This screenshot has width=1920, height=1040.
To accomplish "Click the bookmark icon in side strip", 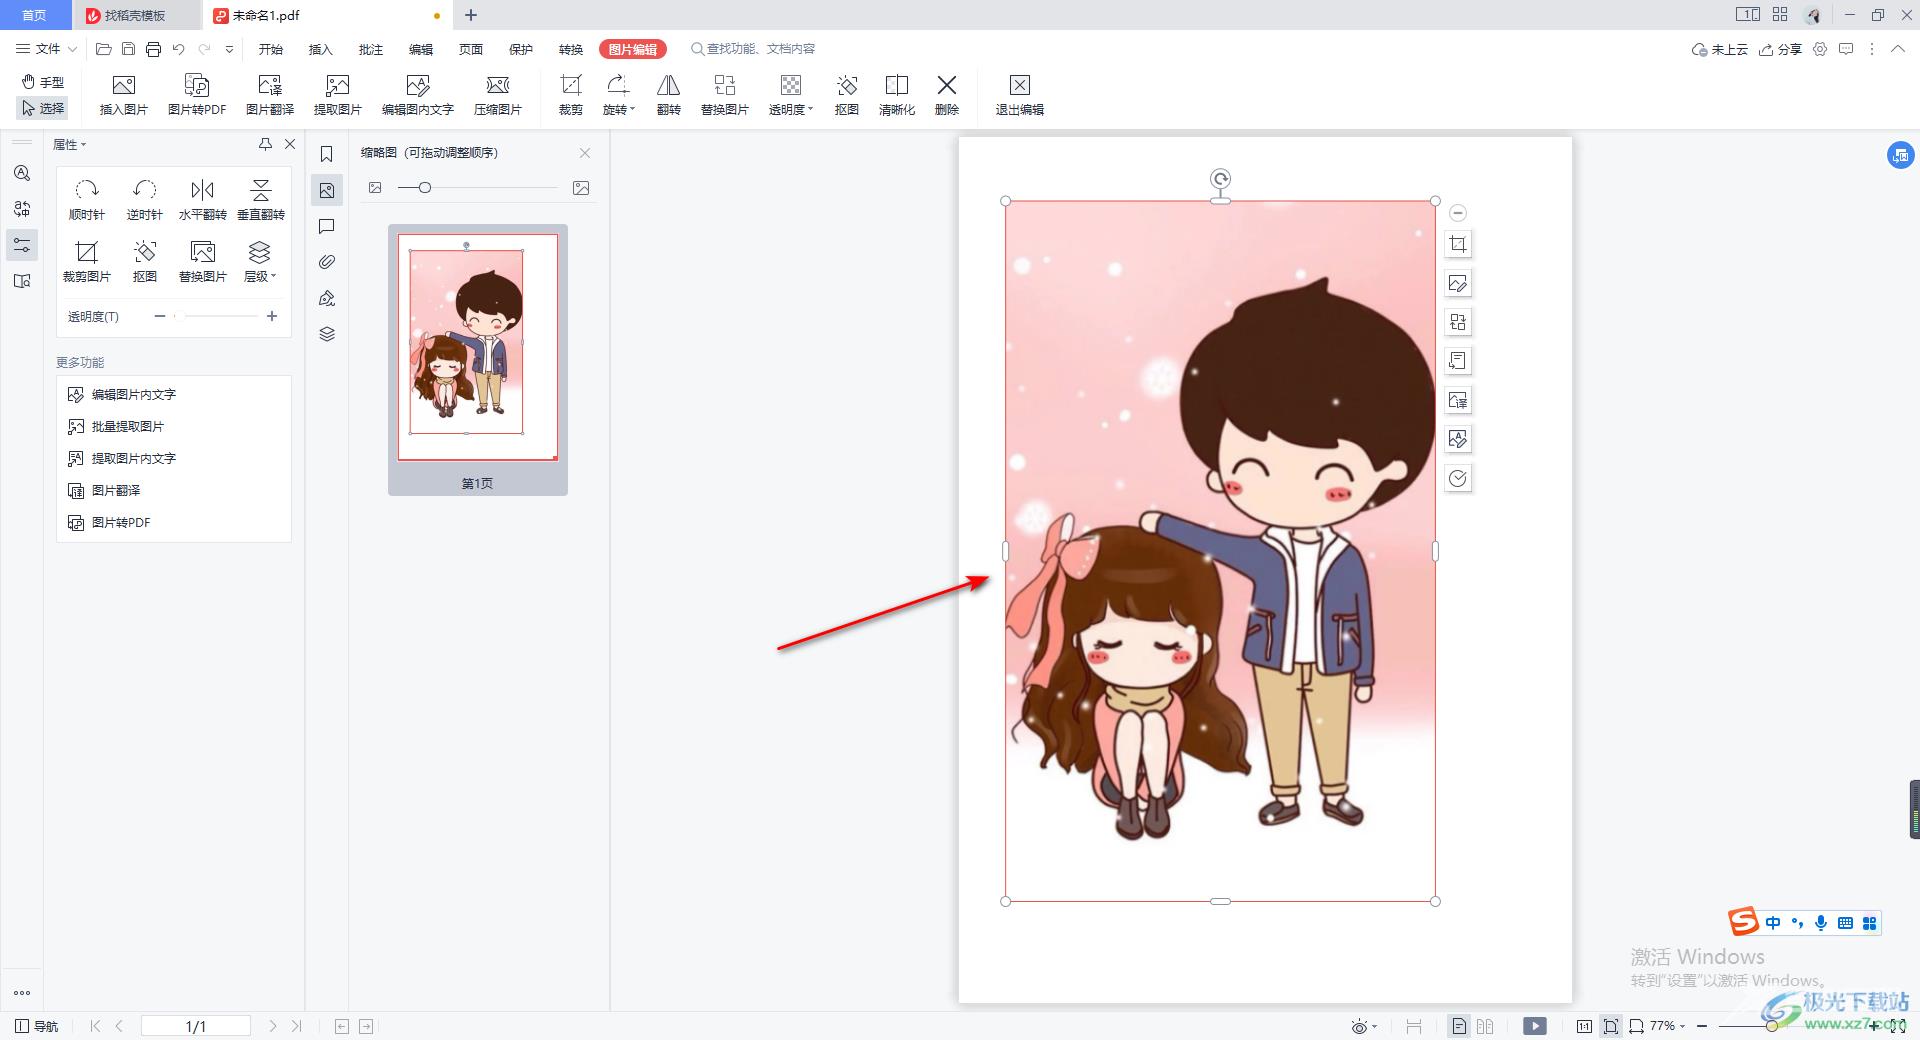I will click(x=326, y=154).
